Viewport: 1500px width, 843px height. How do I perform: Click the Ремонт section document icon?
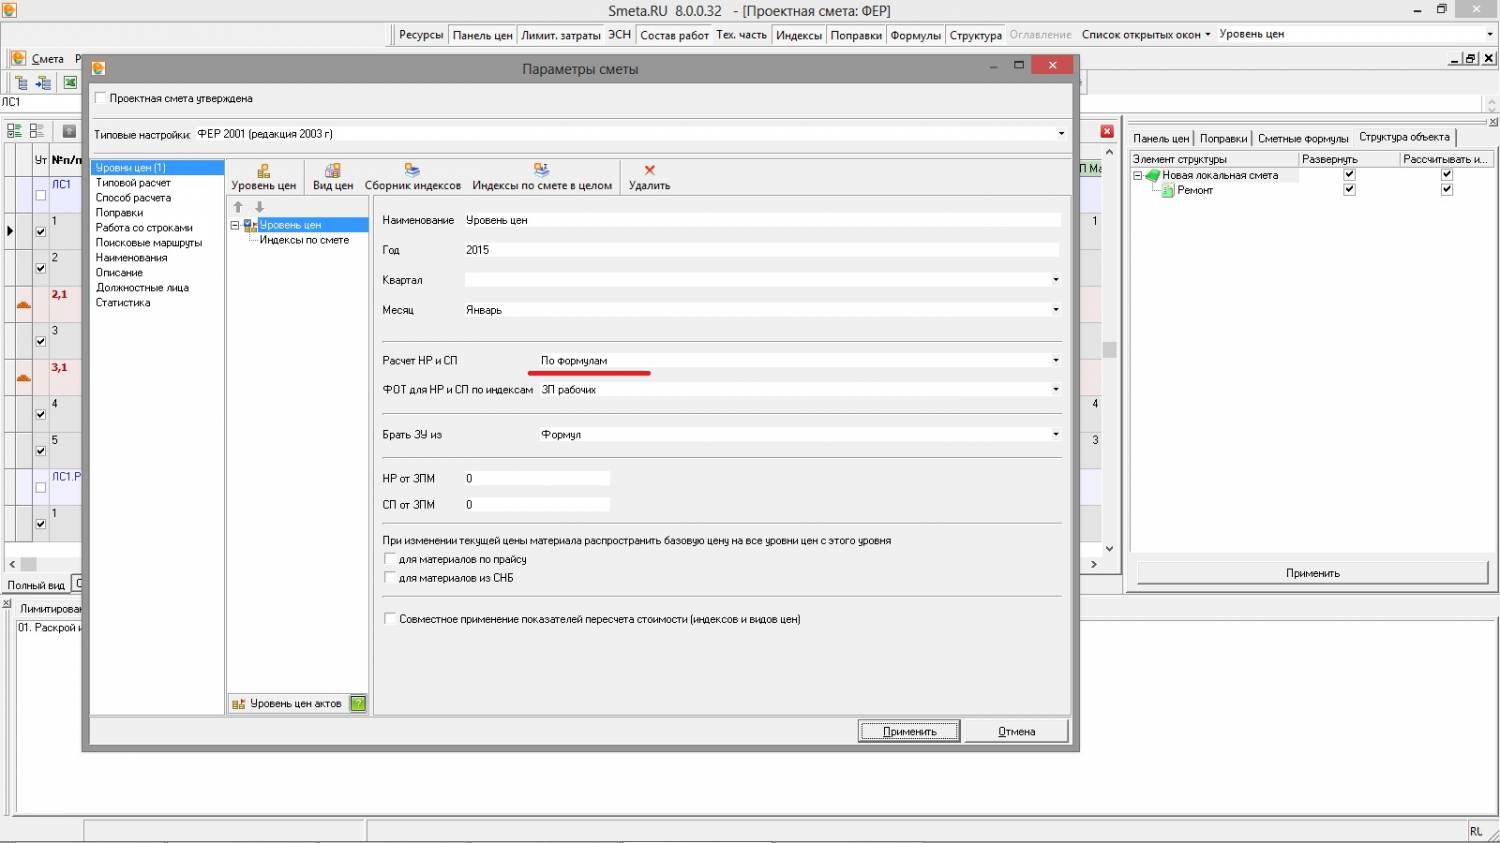click(x=1167, y=190)
